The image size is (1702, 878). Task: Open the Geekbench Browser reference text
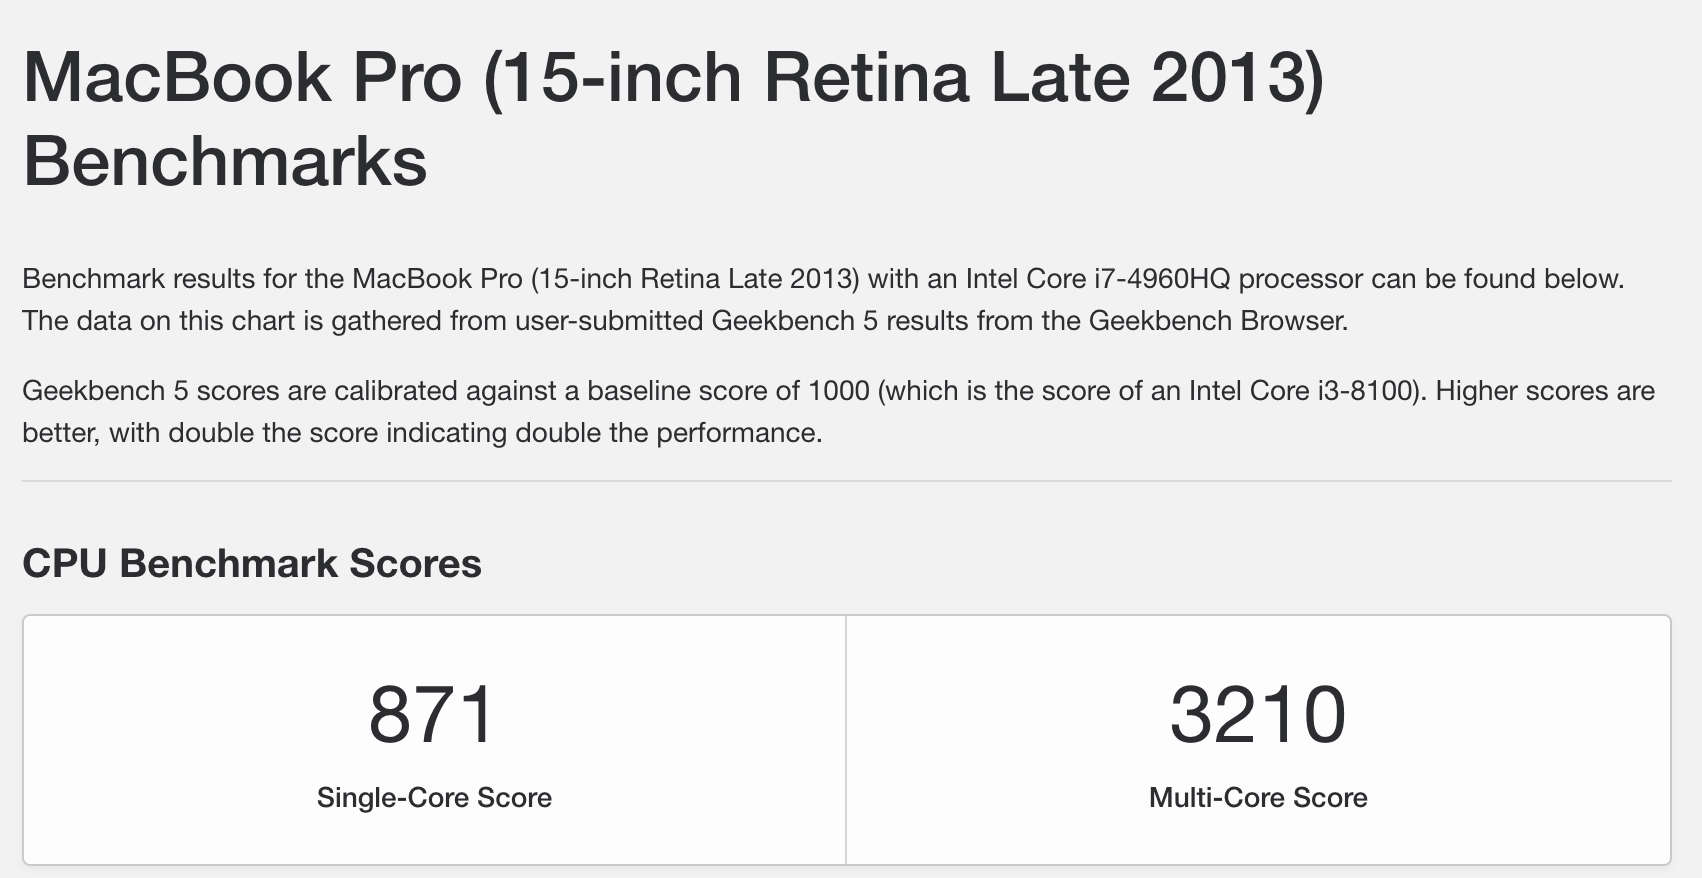click(x=1216, y=320)
